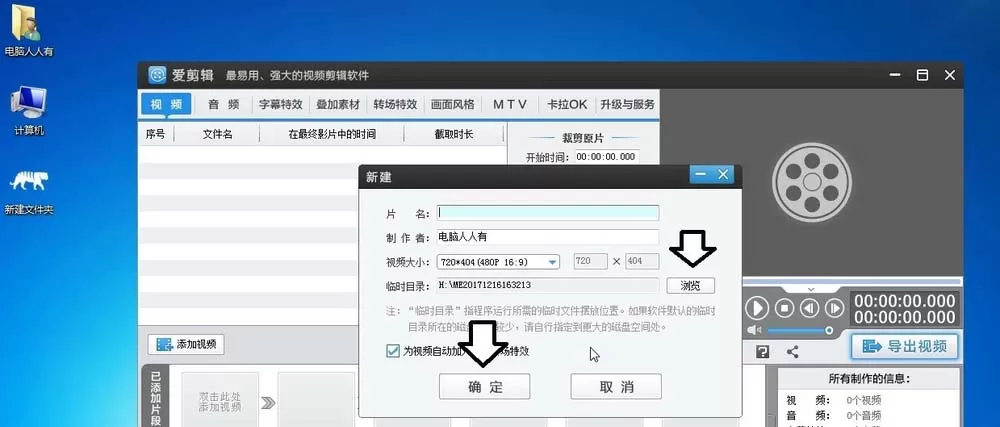Open the 计算机 desktop icon
This screenshot has width=1000, height=427.
pos(28,111)
